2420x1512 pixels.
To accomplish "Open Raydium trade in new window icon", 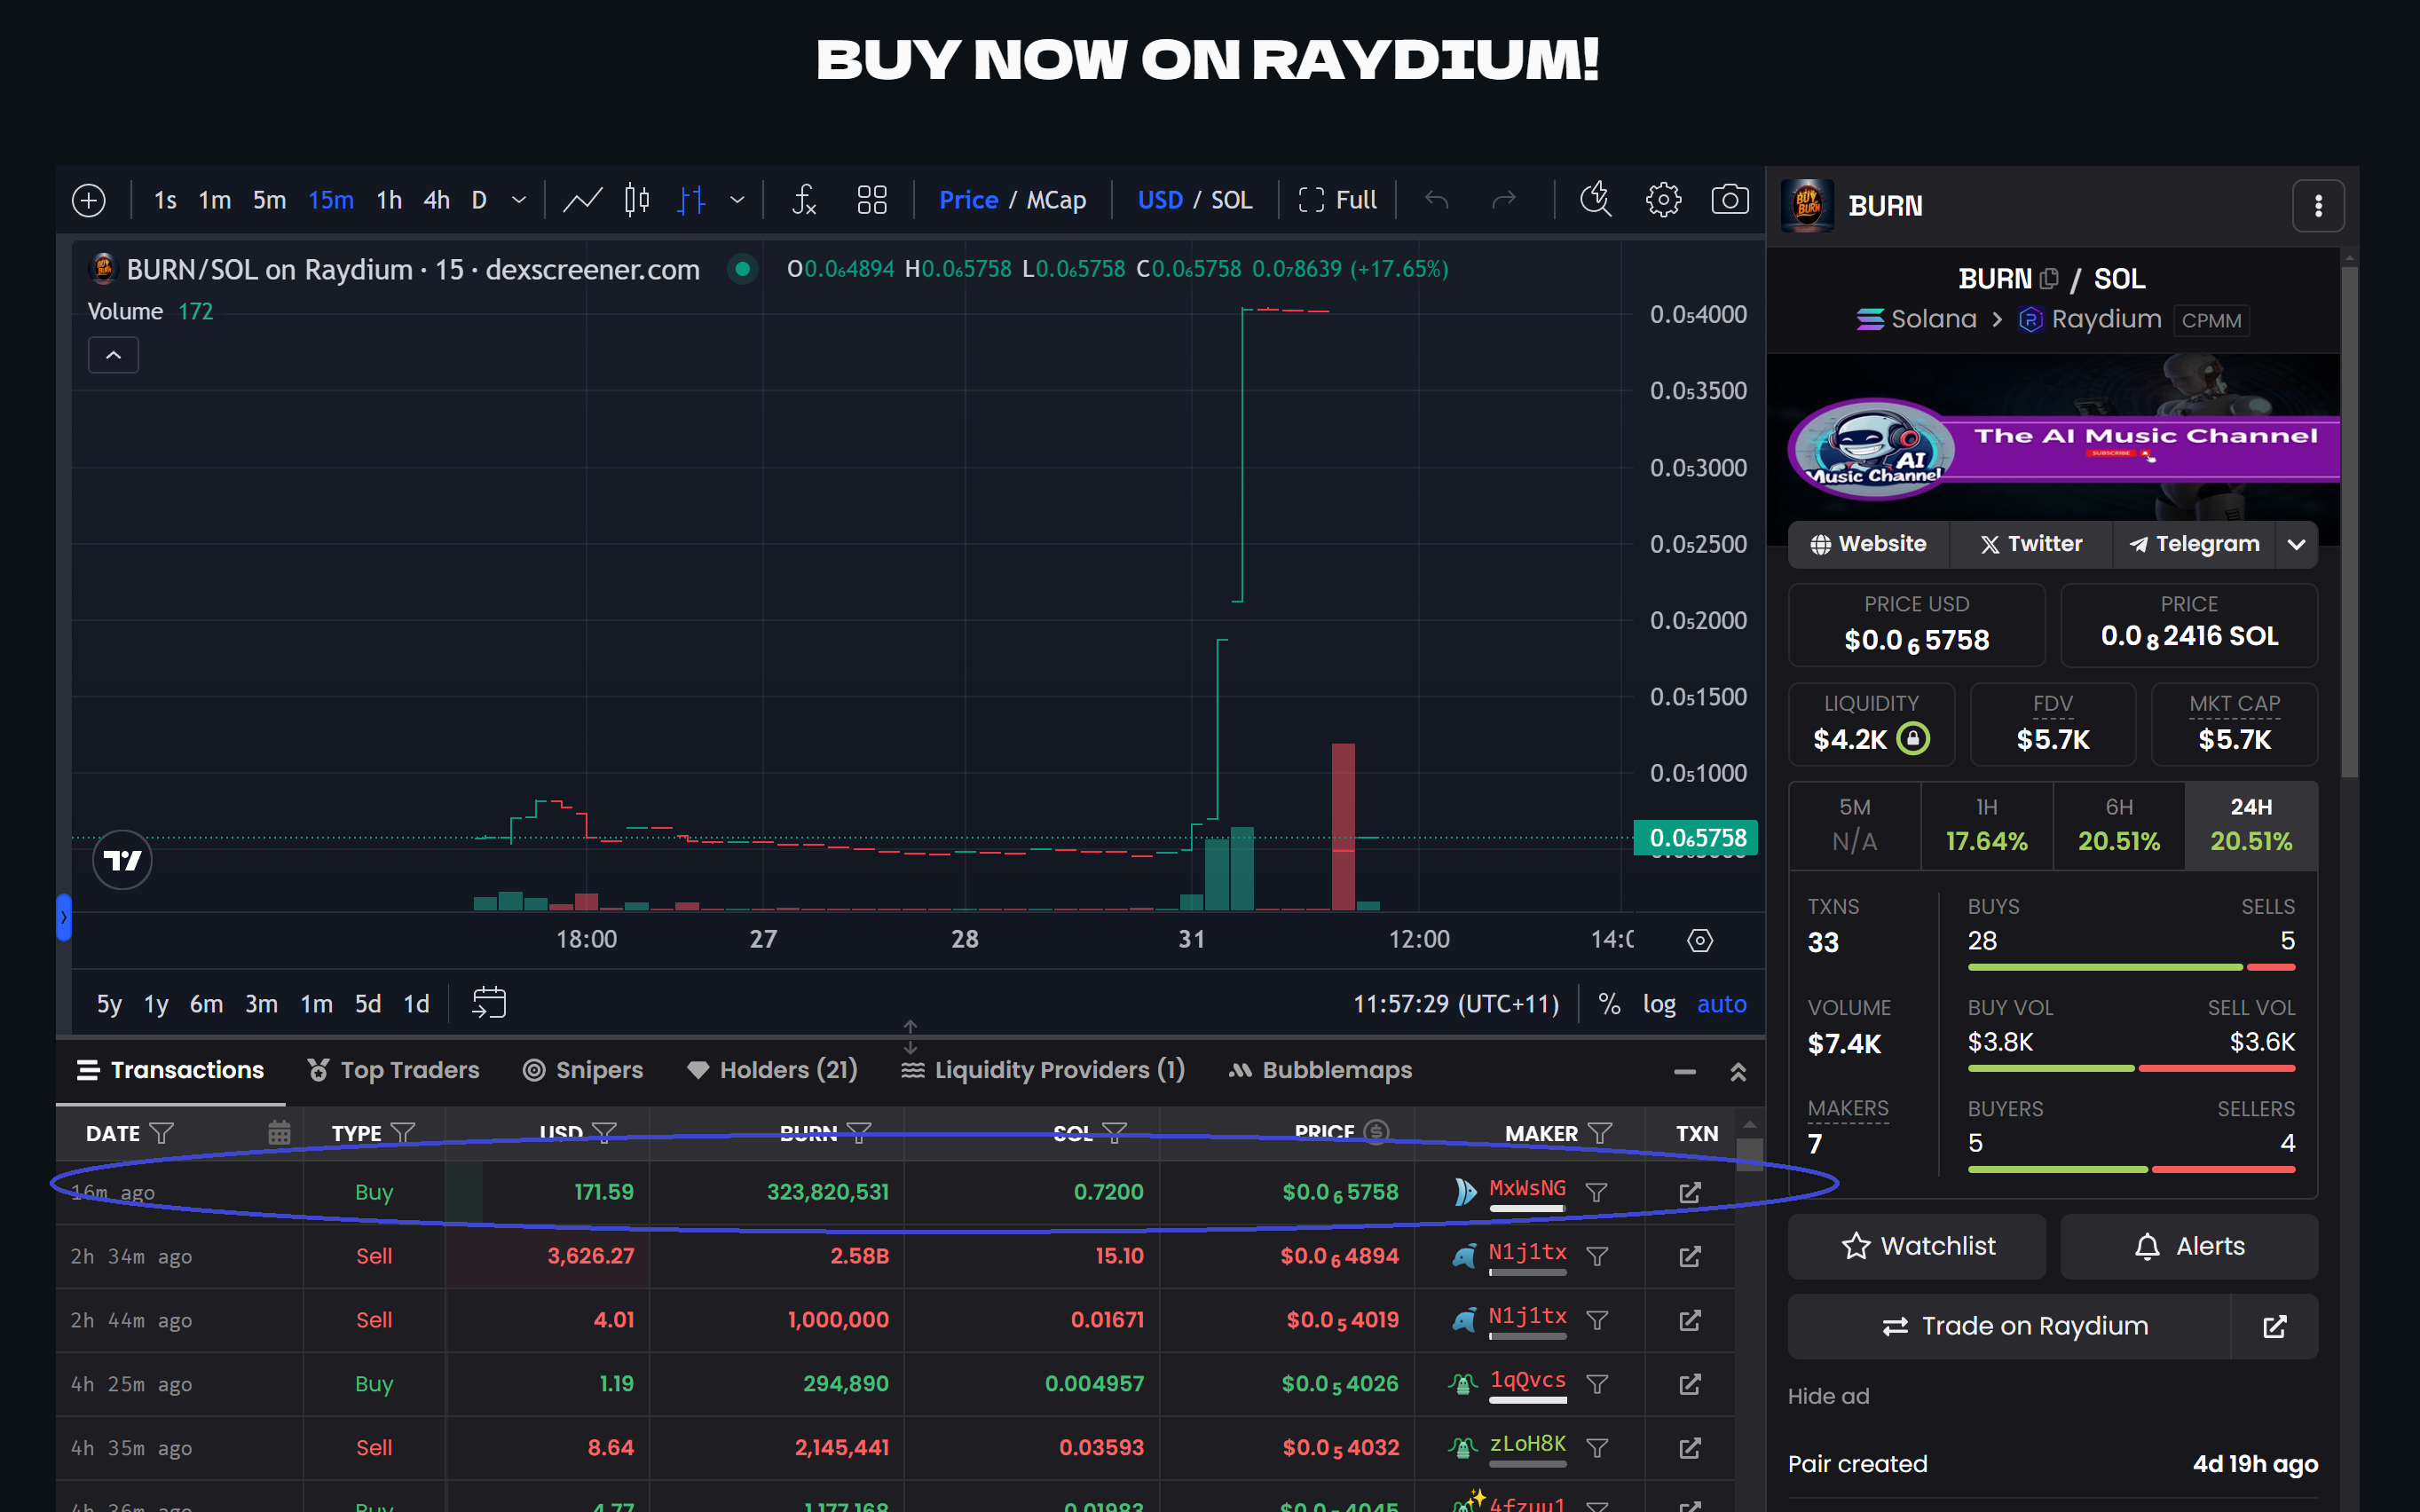I will click(2275, 1327).
